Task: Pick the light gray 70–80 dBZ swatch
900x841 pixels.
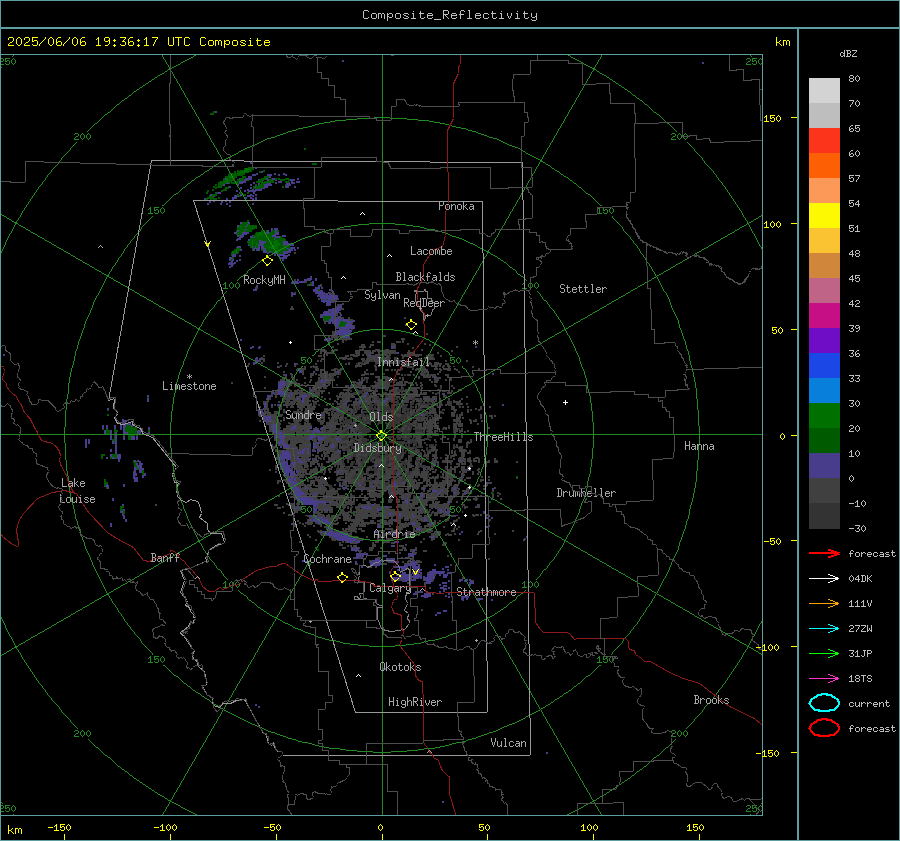Action: [824, 91]
